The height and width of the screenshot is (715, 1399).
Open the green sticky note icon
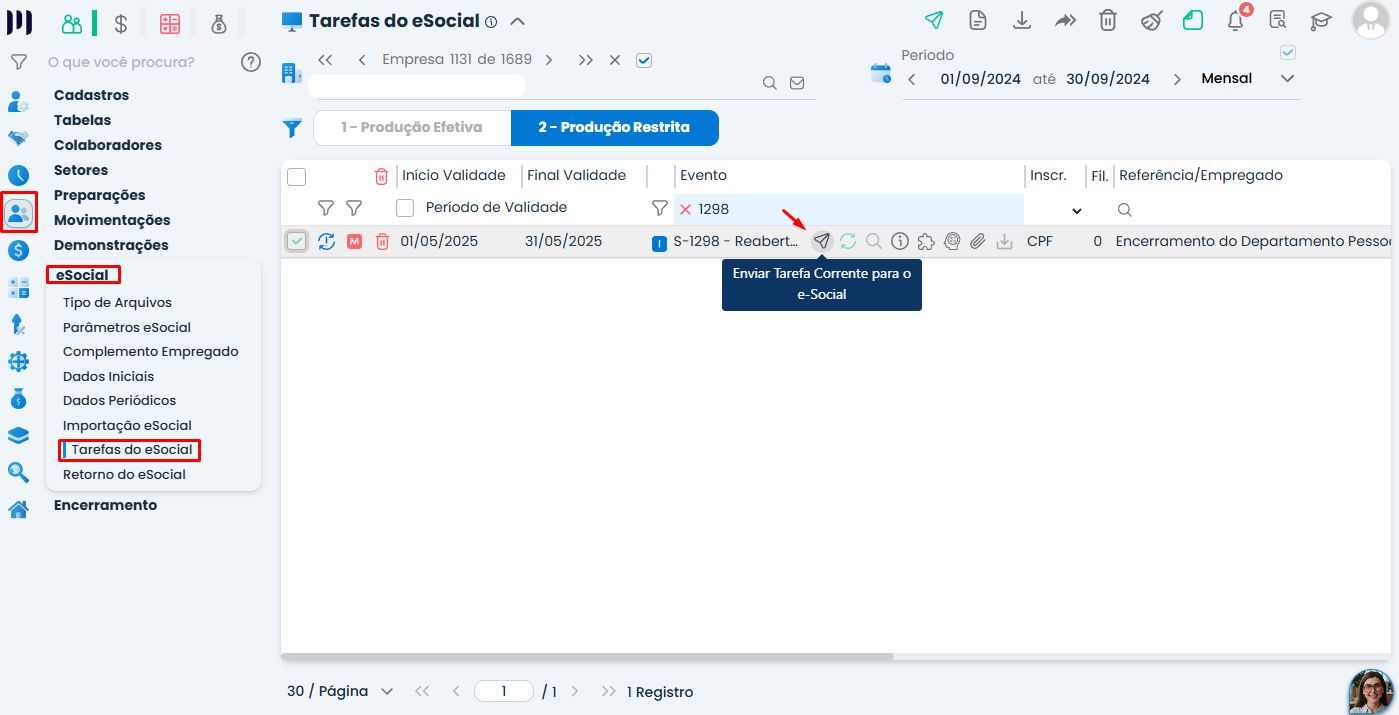(x=1193, y=20)
